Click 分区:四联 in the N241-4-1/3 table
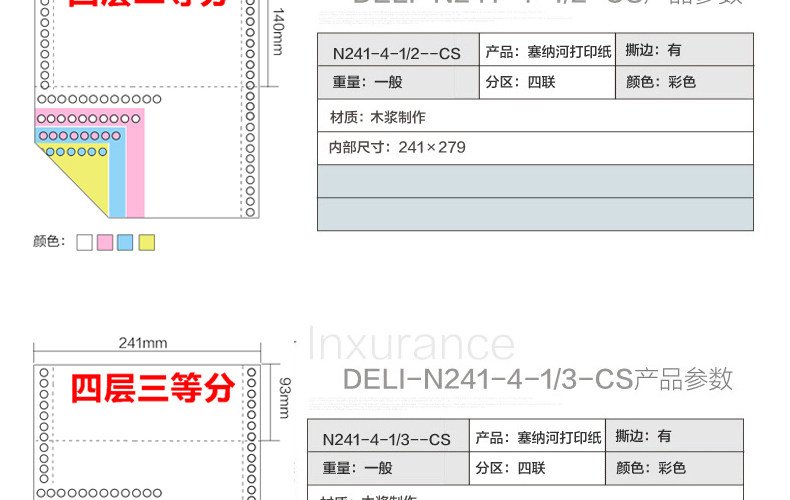The width and height of the screenshot is (790, 500). coord(537,468)
